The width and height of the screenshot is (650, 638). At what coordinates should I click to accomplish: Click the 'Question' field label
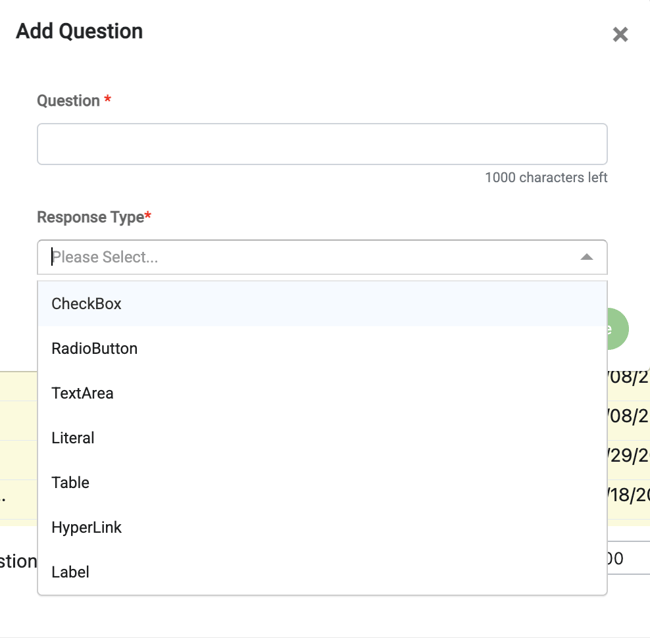coord(68,101)
